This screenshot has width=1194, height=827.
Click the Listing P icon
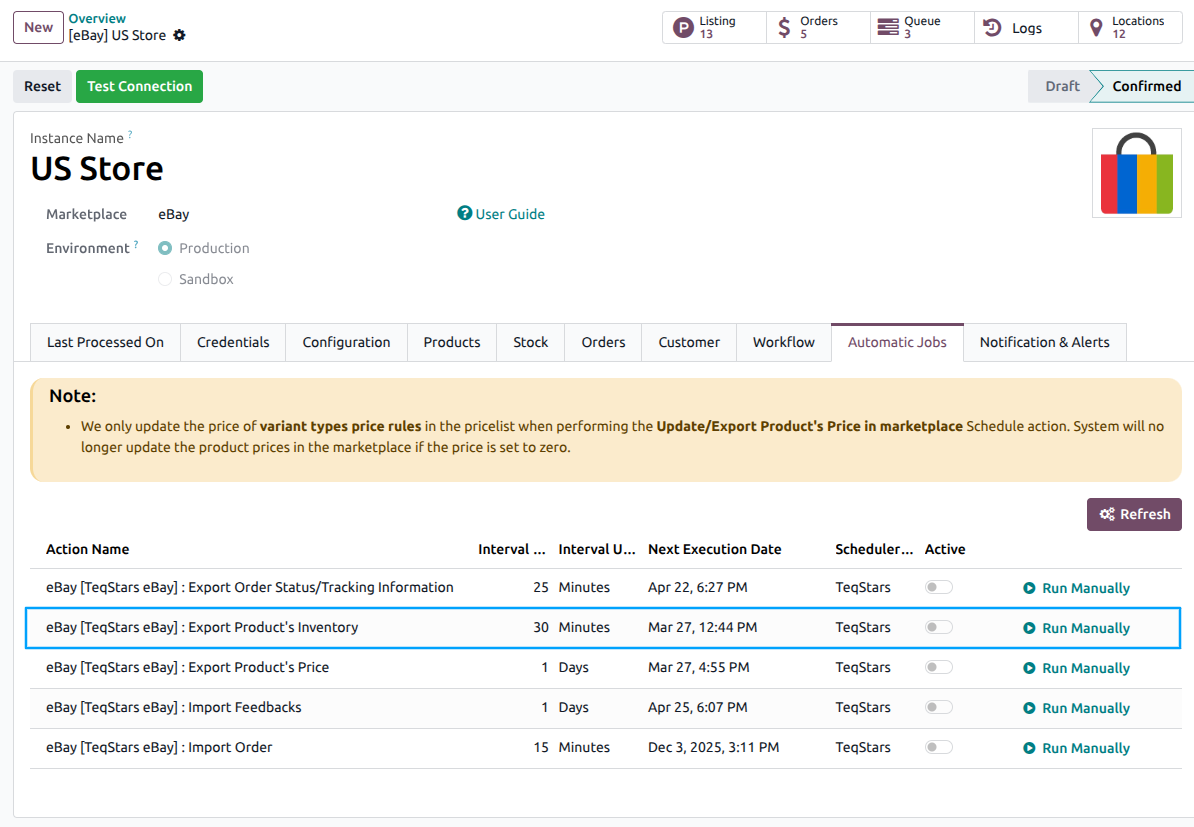pos(683,28)
